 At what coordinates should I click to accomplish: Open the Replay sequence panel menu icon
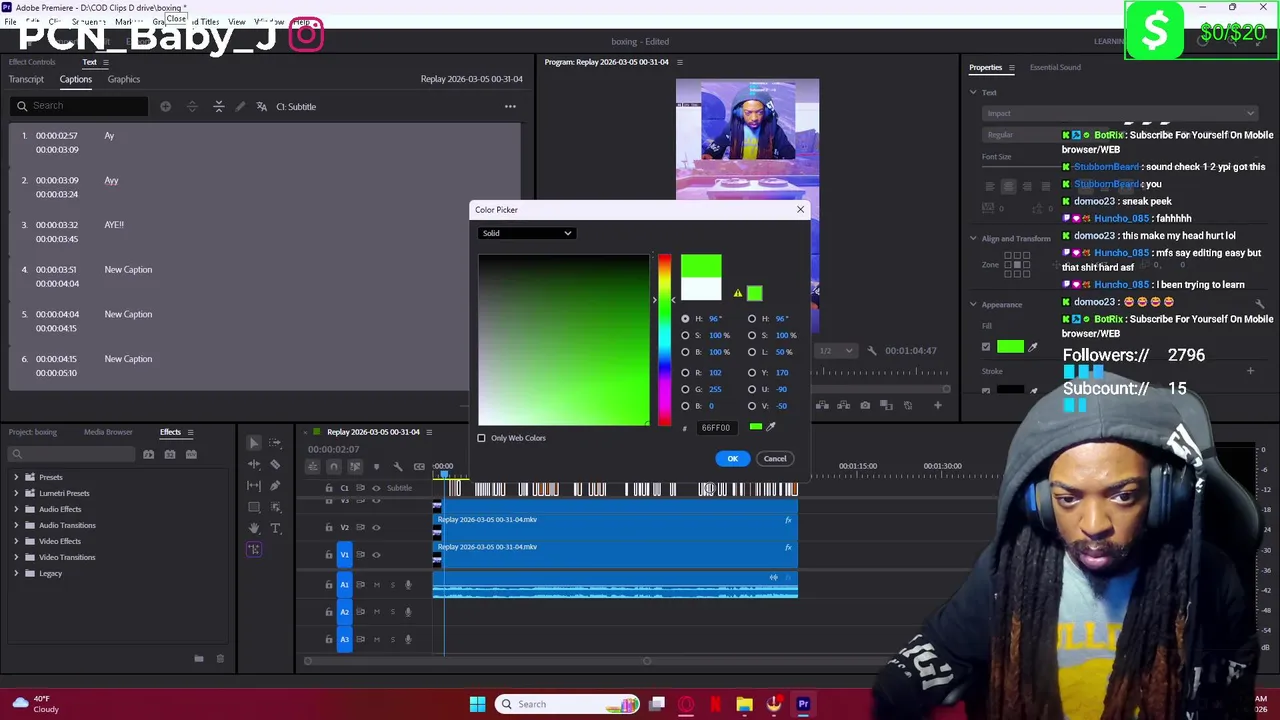click(x=429, y=432)
